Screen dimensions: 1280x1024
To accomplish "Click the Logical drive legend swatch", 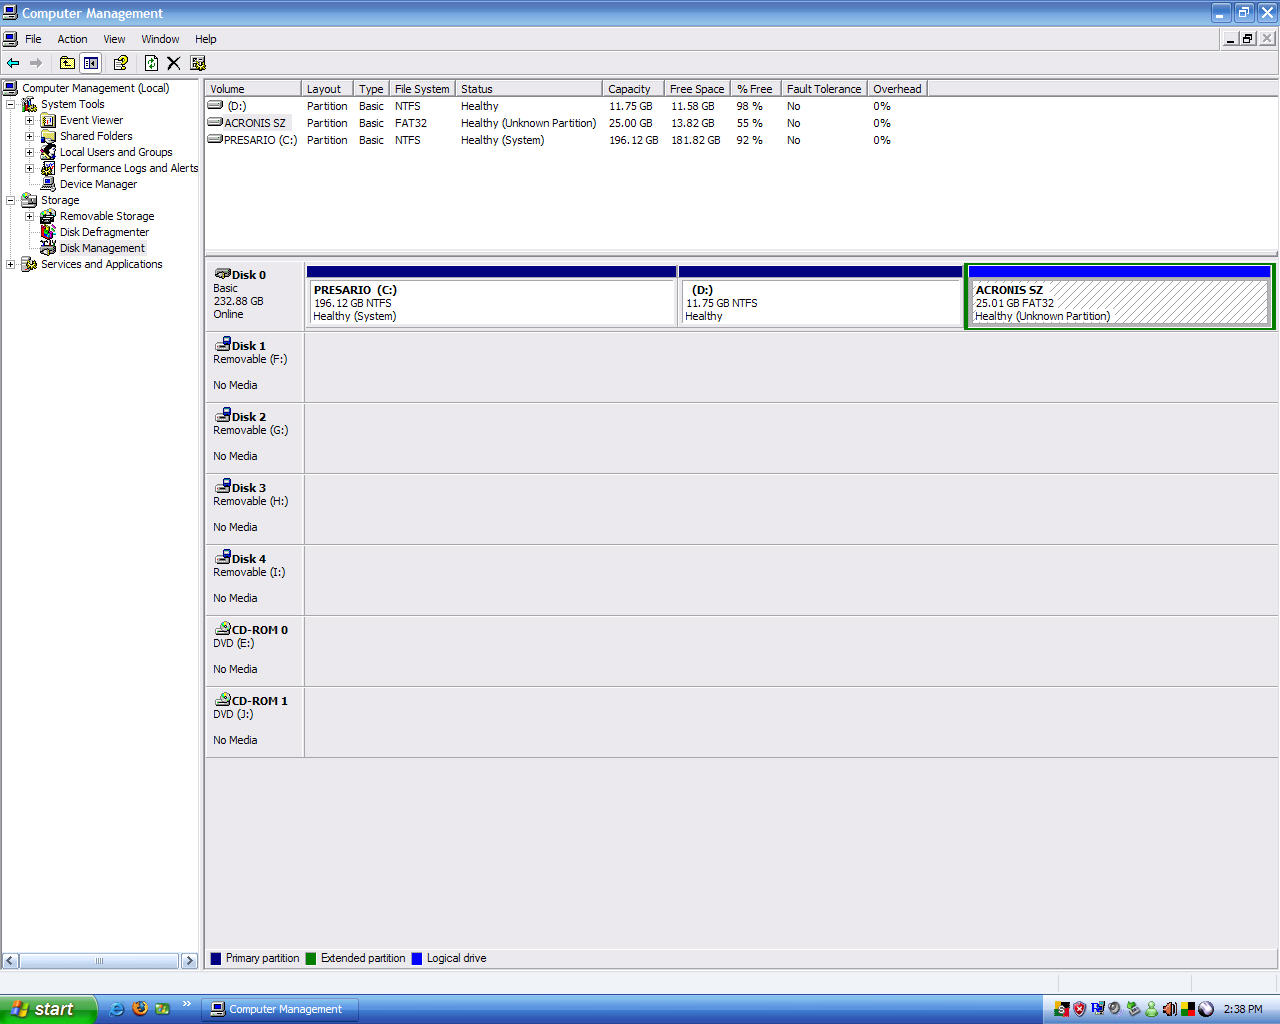I will [417, 958].
